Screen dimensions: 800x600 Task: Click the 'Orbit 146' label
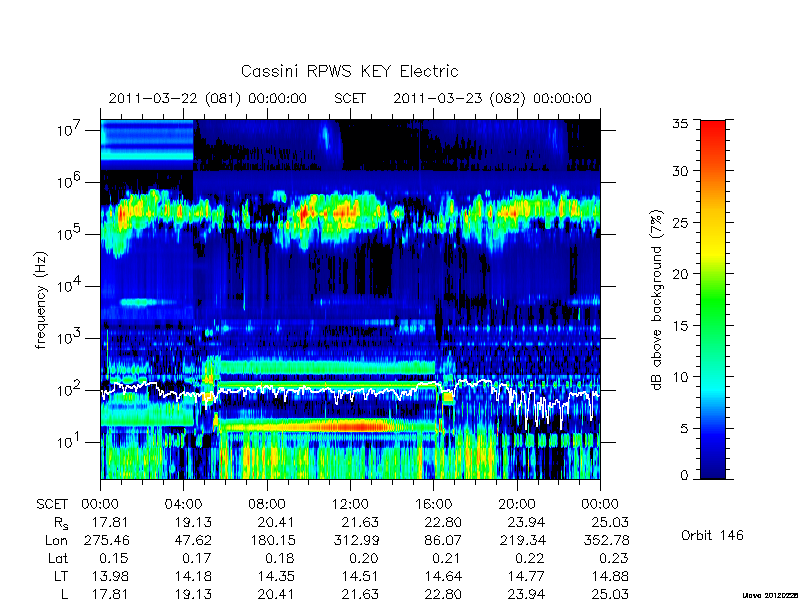click(x=712, y=535)
